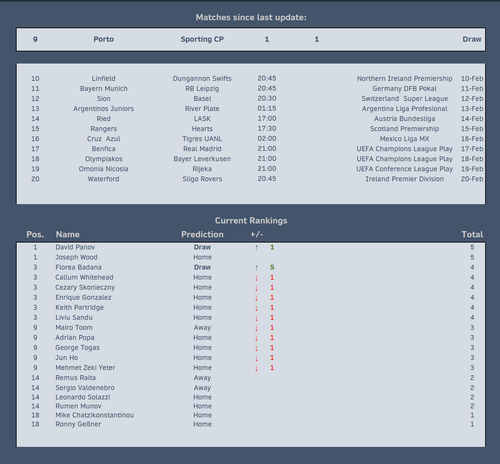Click Sligo Rovers away team
The width and height of the screenshot is (500, 464).
[x=202, y=179]
